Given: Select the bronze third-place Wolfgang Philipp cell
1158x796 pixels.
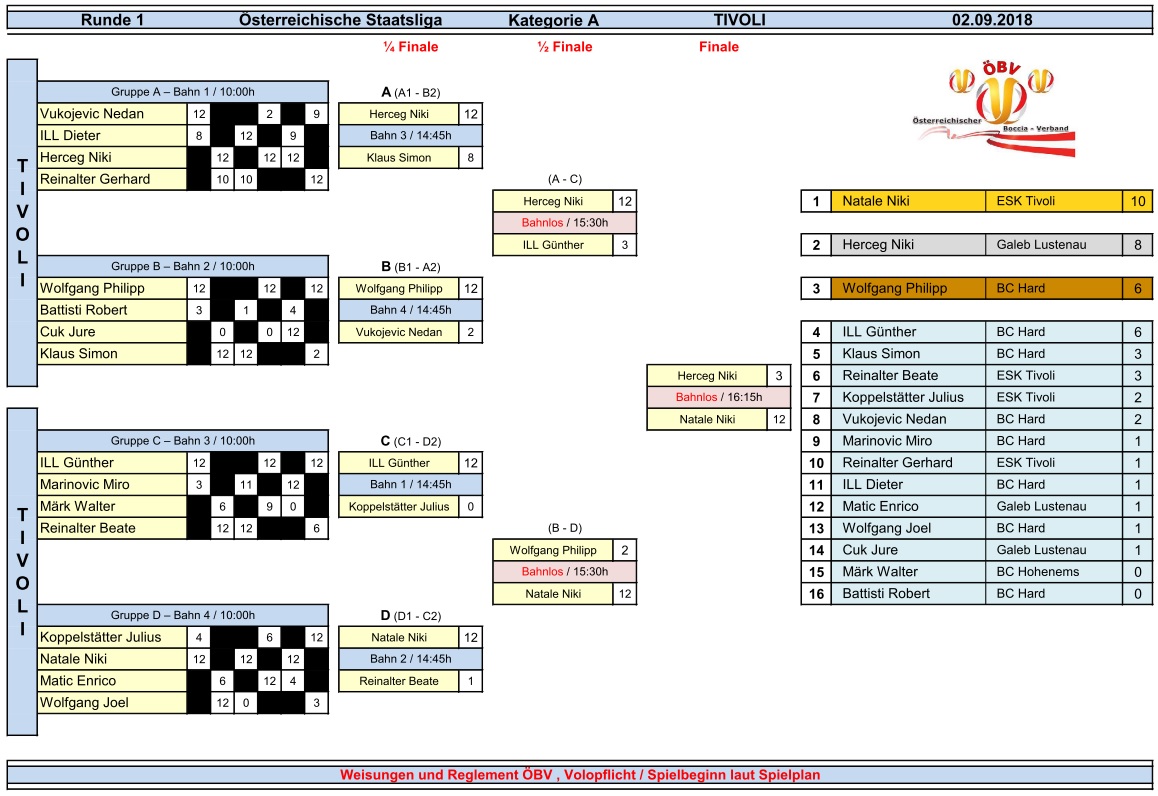Looking at the screenshot, I should (906, 289).
